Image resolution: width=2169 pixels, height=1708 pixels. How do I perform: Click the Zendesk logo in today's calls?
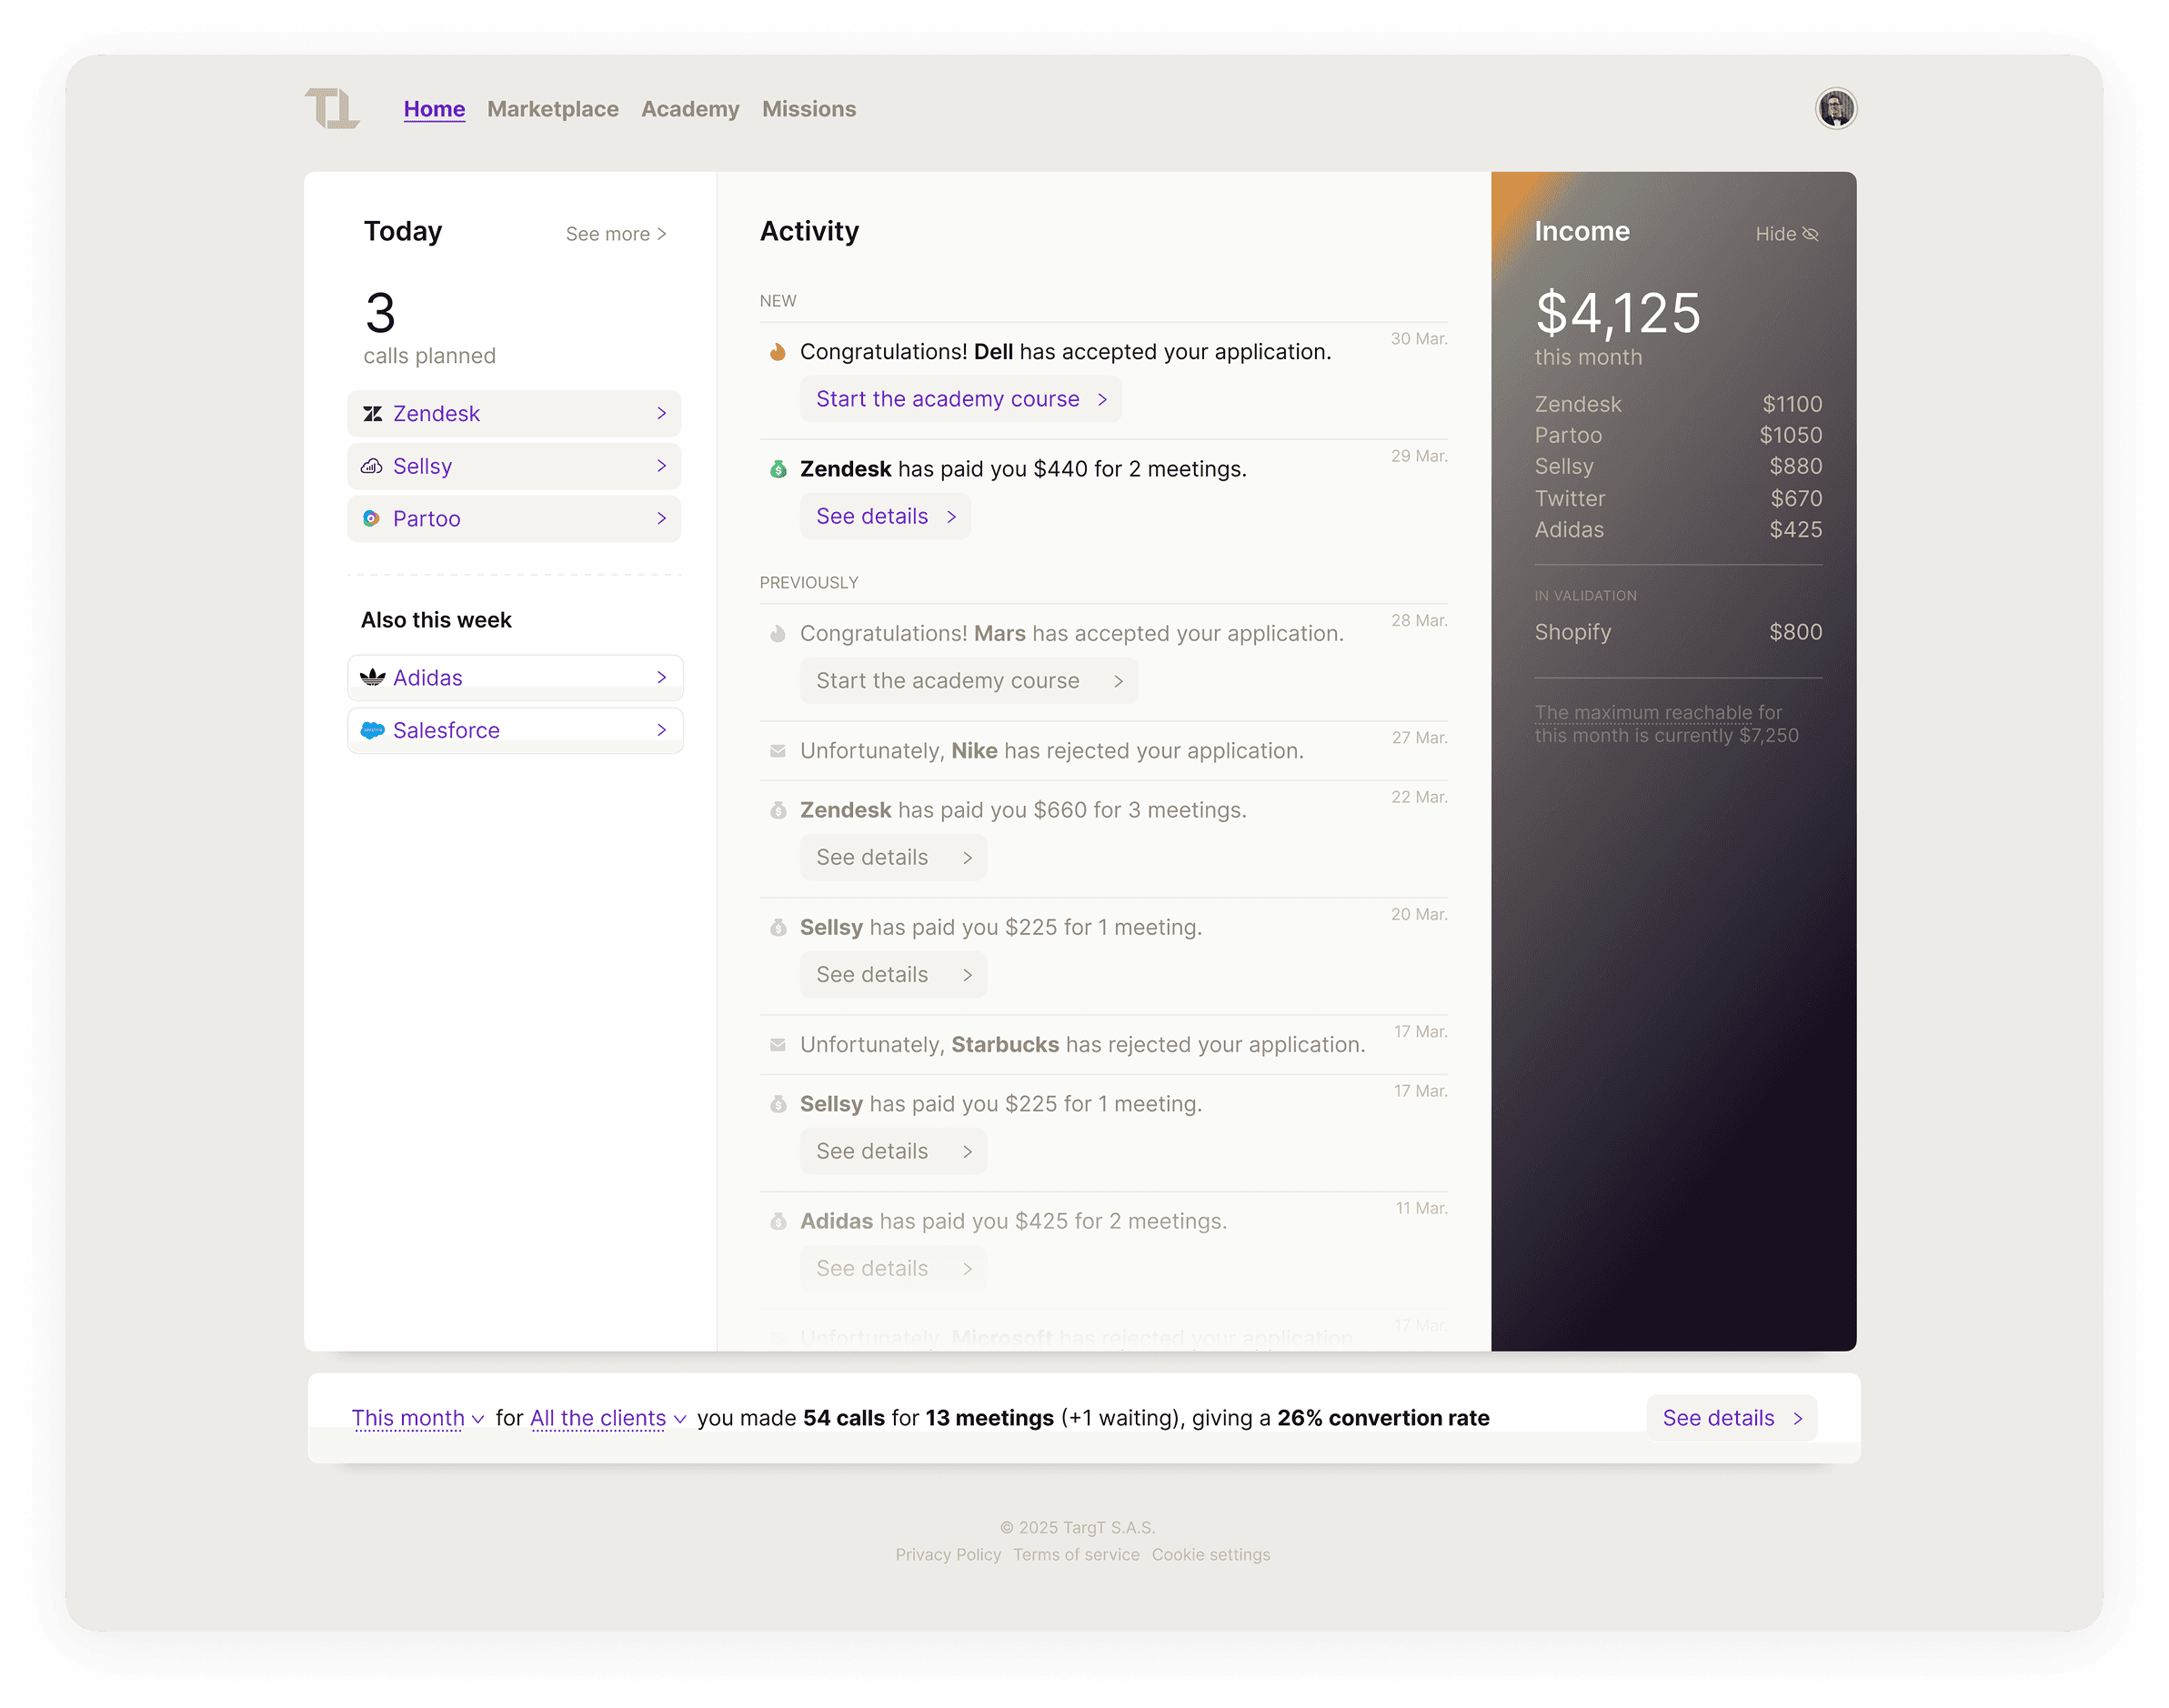[x=372, y=414]
